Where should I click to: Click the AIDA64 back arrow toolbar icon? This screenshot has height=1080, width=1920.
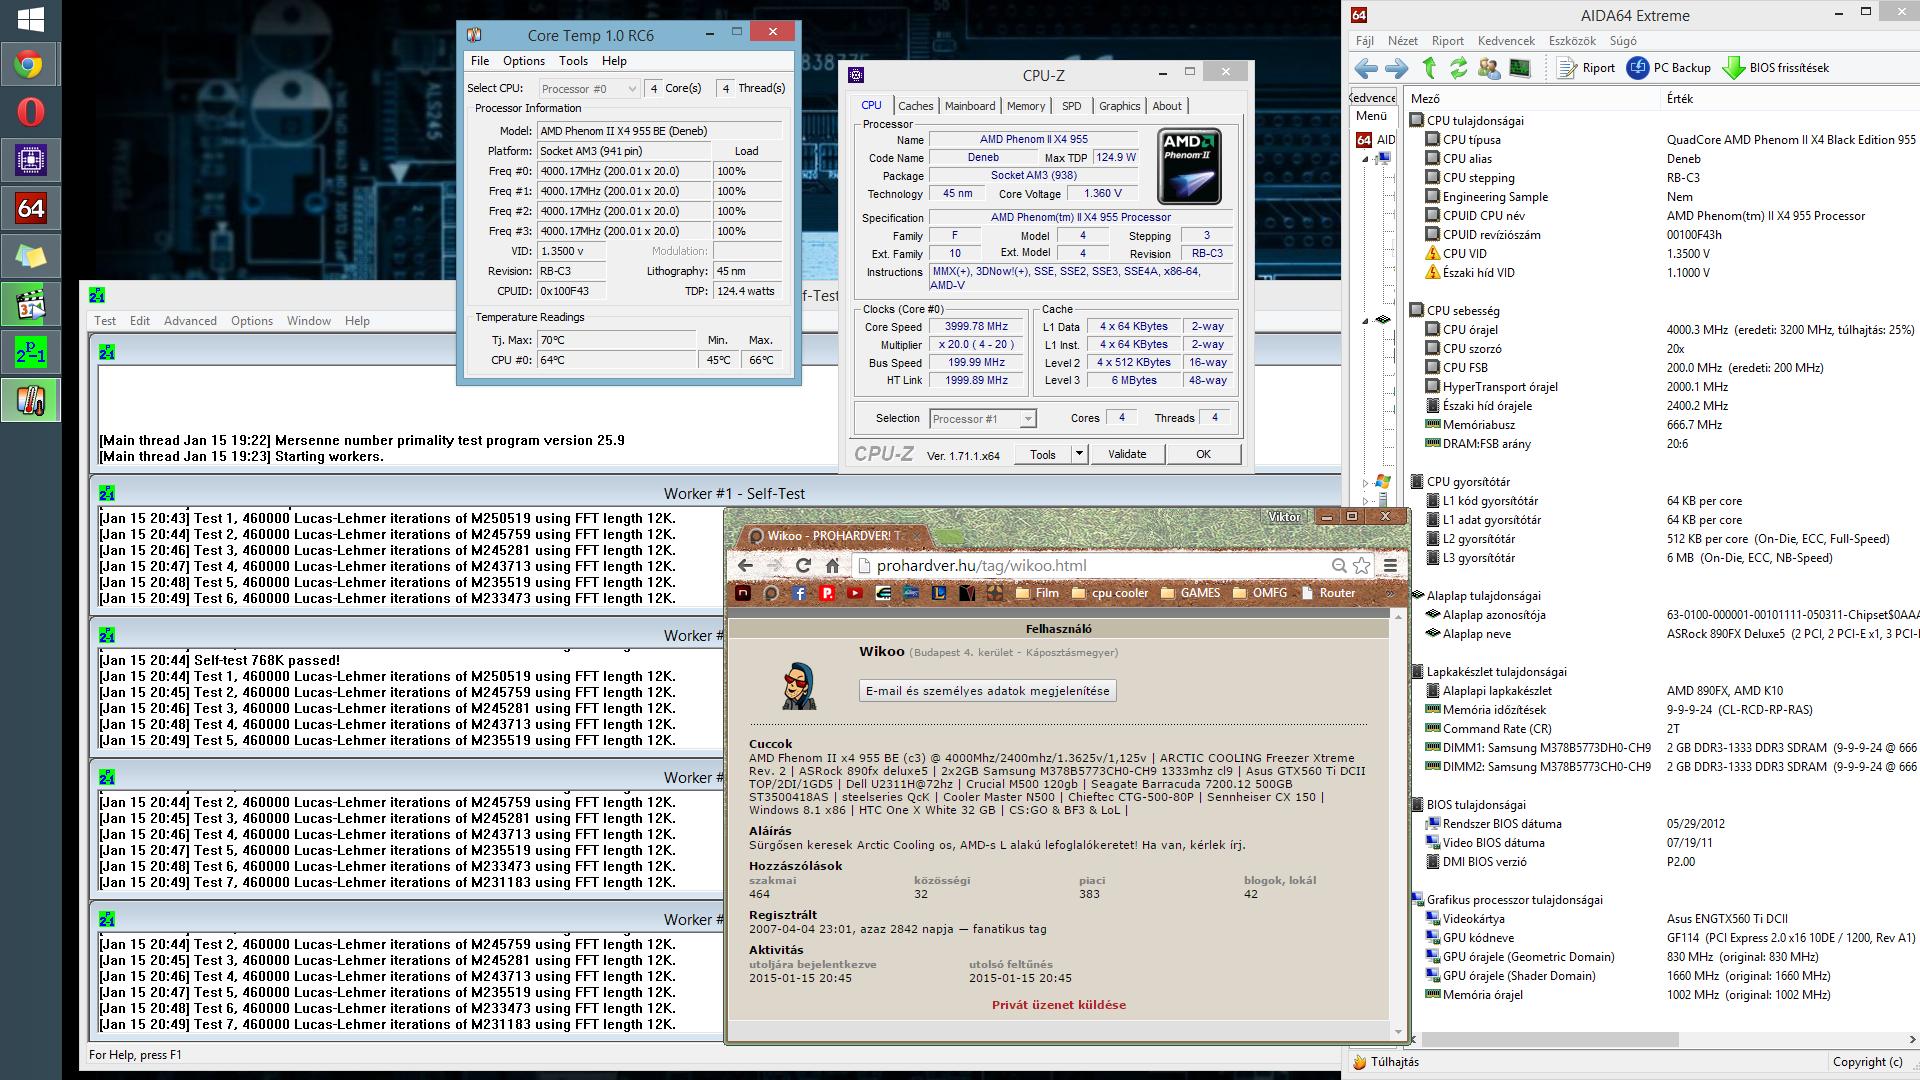(x=1365, y=68)
